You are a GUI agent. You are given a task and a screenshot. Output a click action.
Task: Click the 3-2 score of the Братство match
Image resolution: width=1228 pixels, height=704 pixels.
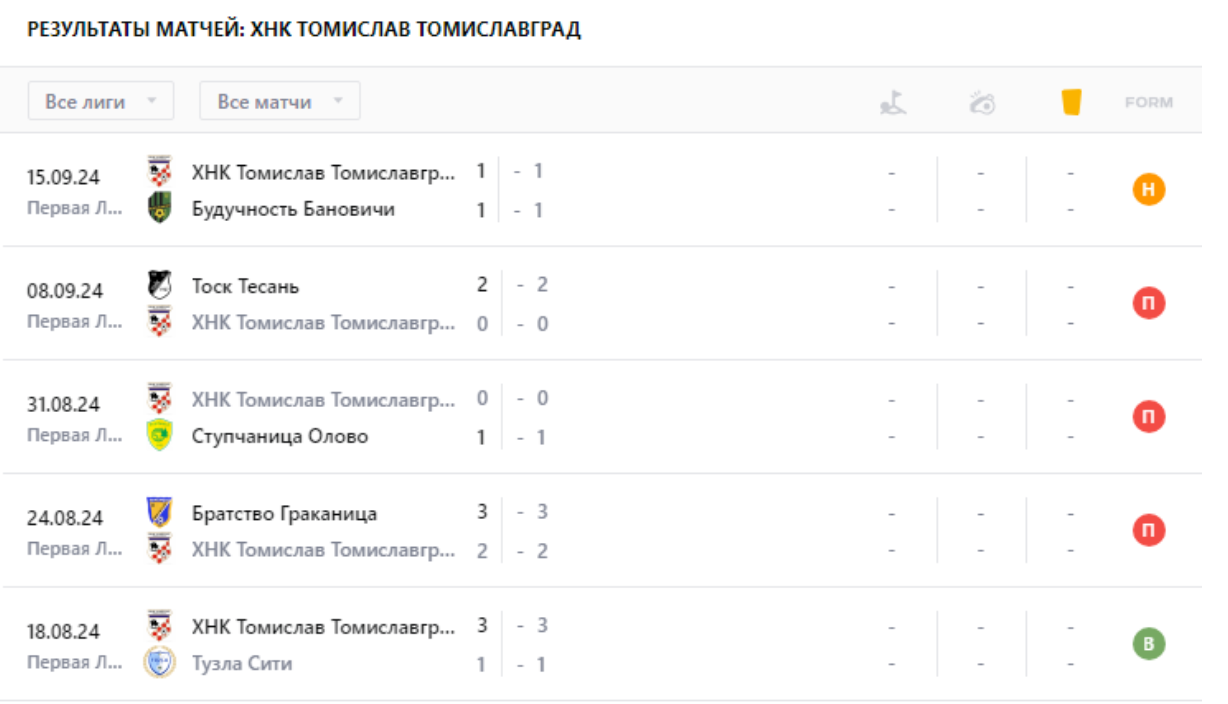click(x=480, y=530)
